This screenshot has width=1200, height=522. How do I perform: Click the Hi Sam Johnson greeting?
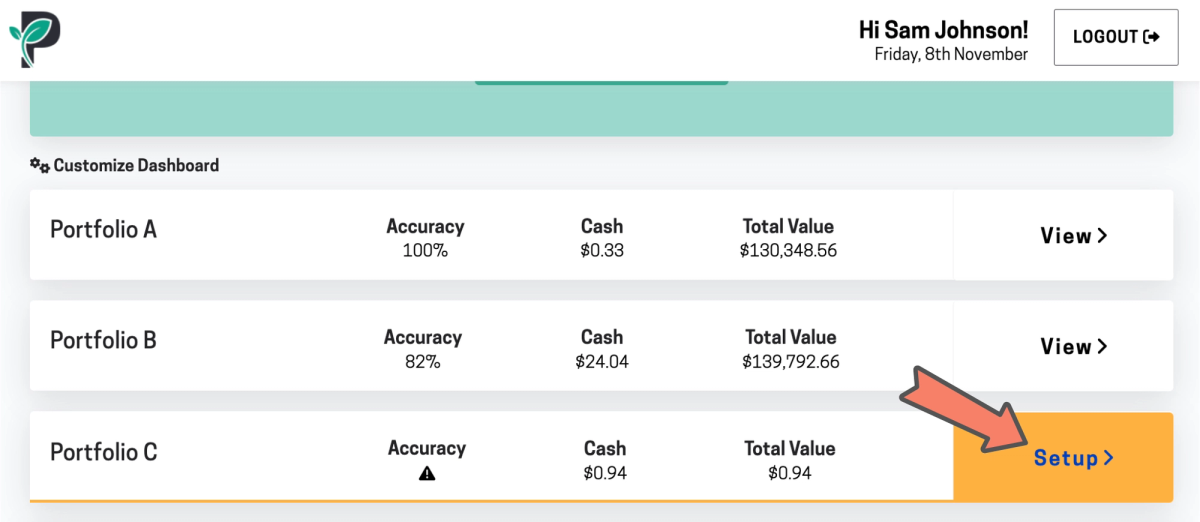pos(943,31)
